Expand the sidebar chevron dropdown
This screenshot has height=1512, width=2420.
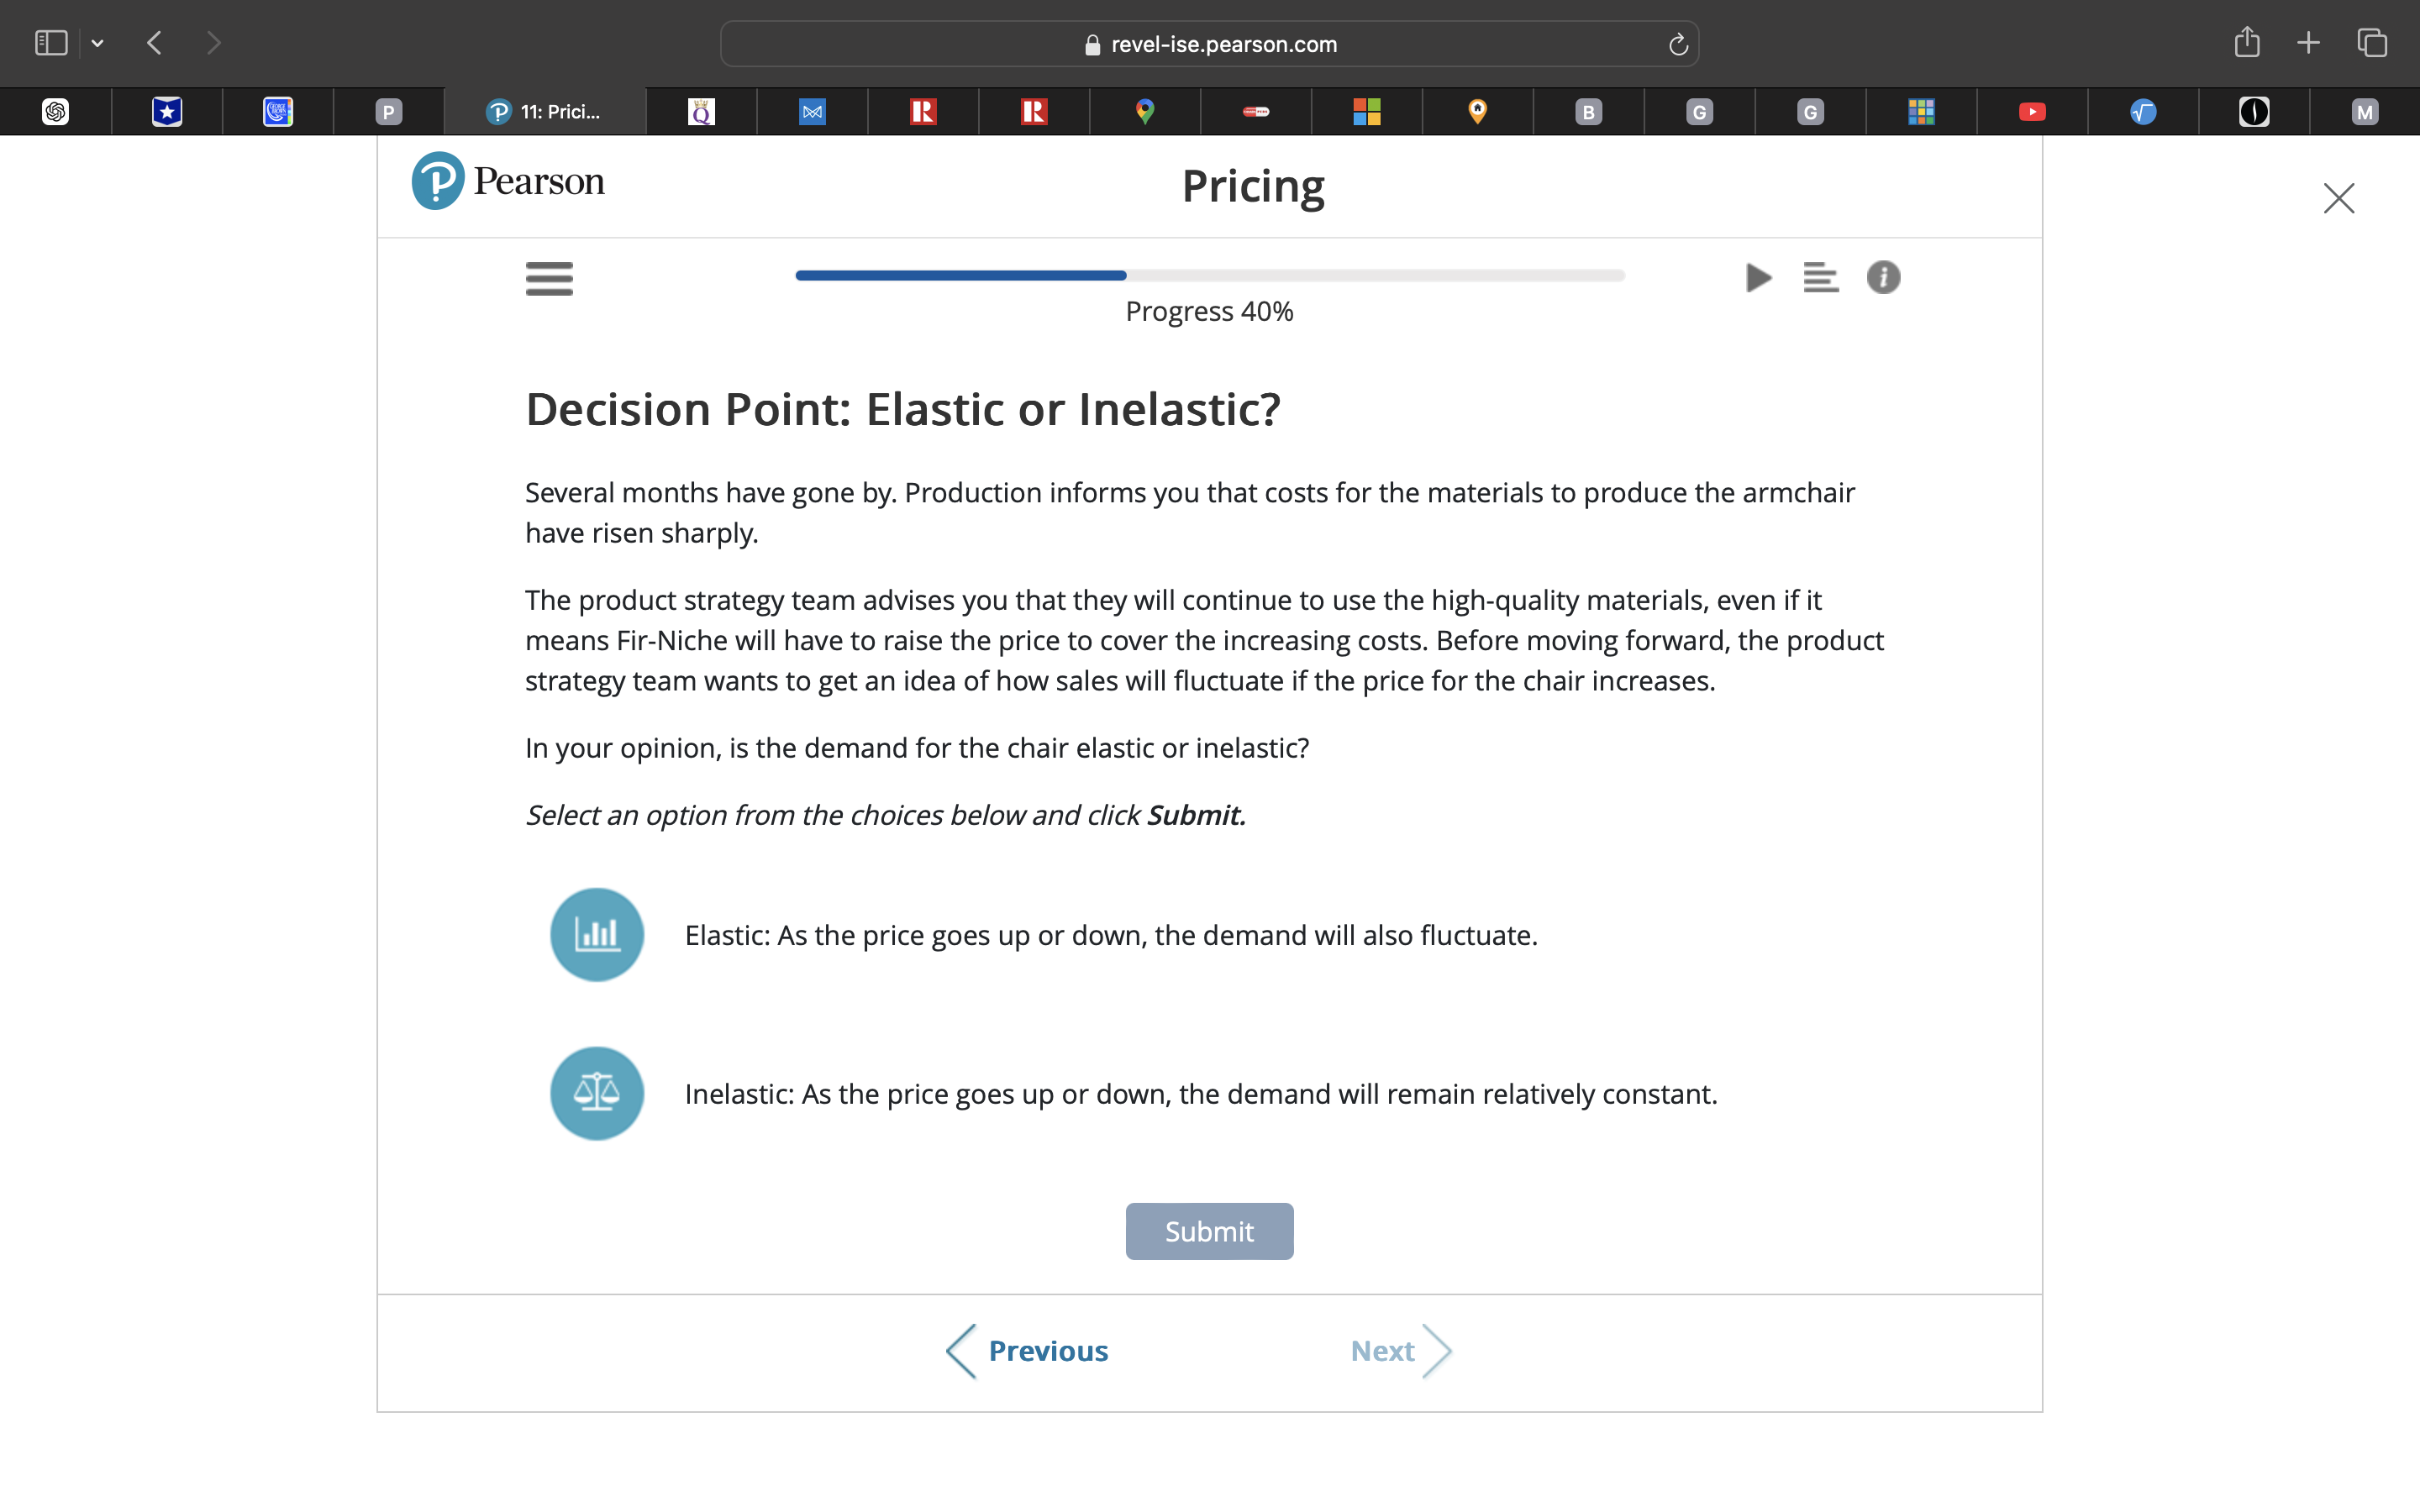pos(98,42)
